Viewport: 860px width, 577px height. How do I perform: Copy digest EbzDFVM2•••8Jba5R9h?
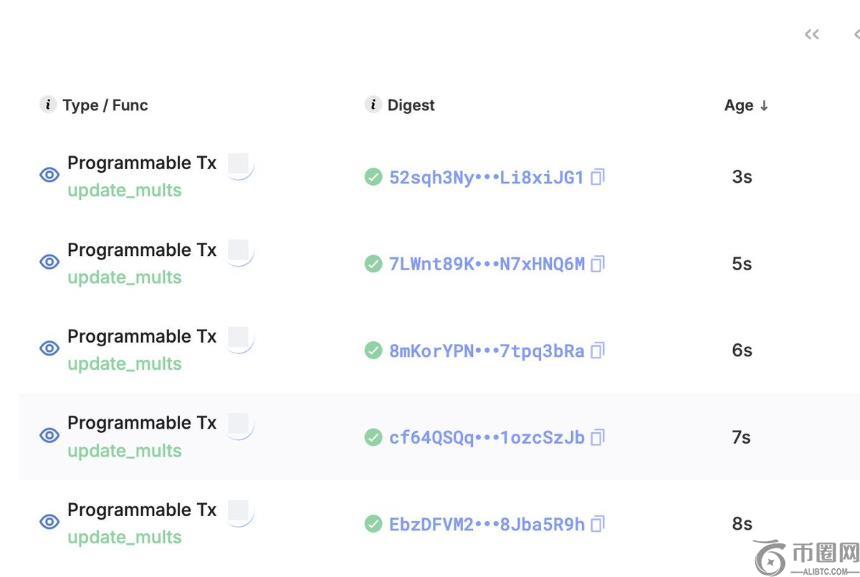pos(598,524)
